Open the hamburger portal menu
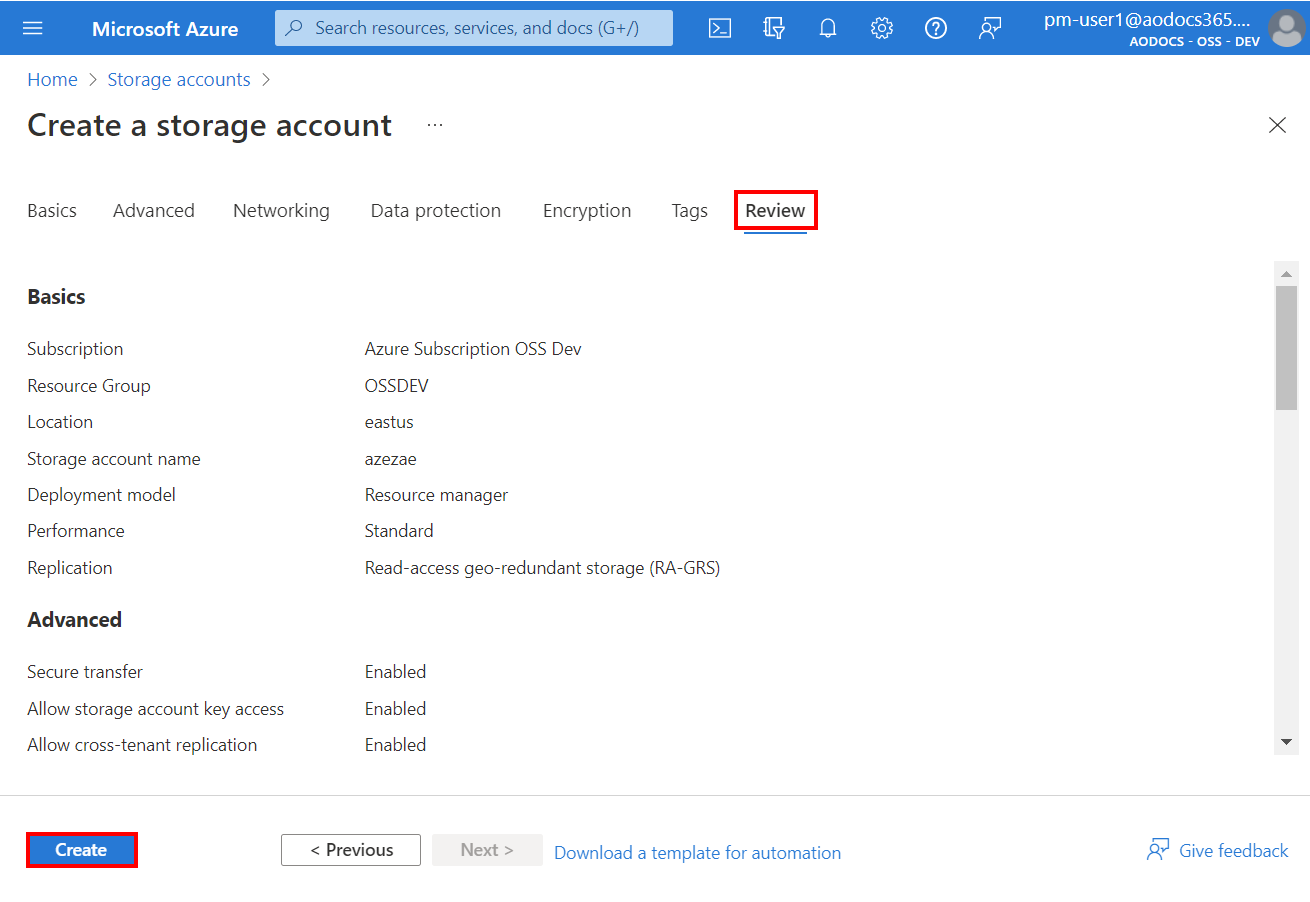 pos(33,28)
